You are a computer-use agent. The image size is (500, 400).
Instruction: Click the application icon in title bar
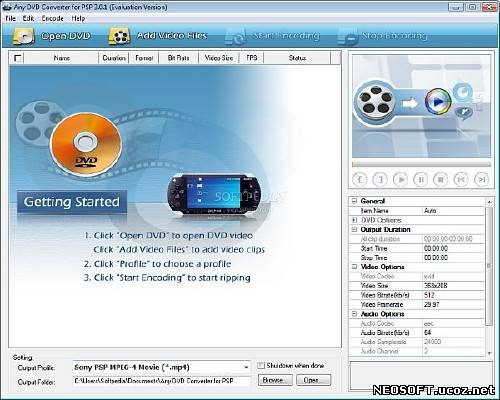[x=7, y=7]
